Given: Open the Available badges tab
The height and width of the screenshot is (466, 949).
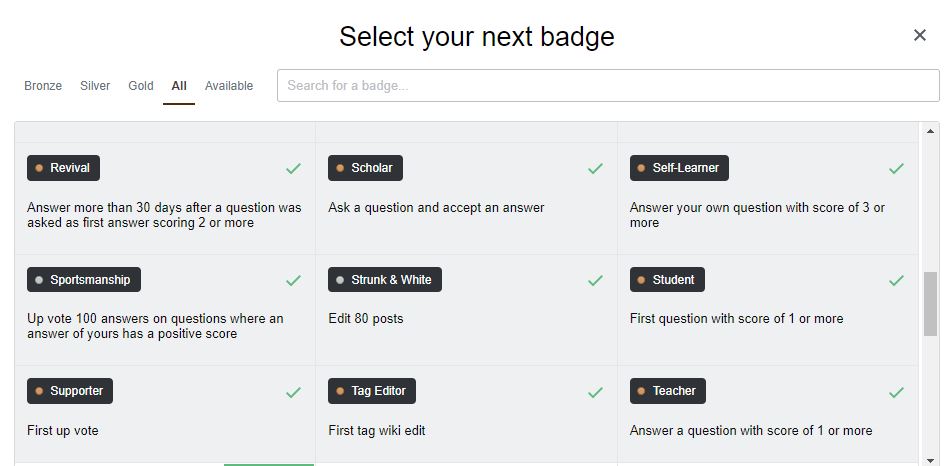Looking at the screenshot, I should pyautogui.click(x=229, y=86).
